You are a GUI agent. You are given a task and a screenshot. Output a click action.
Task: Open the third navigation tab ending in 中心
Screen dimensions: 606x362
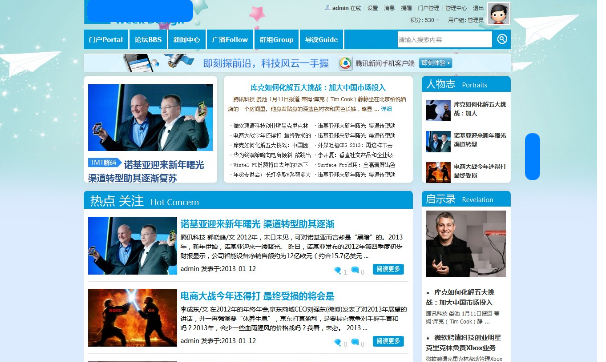click(187, 39)
